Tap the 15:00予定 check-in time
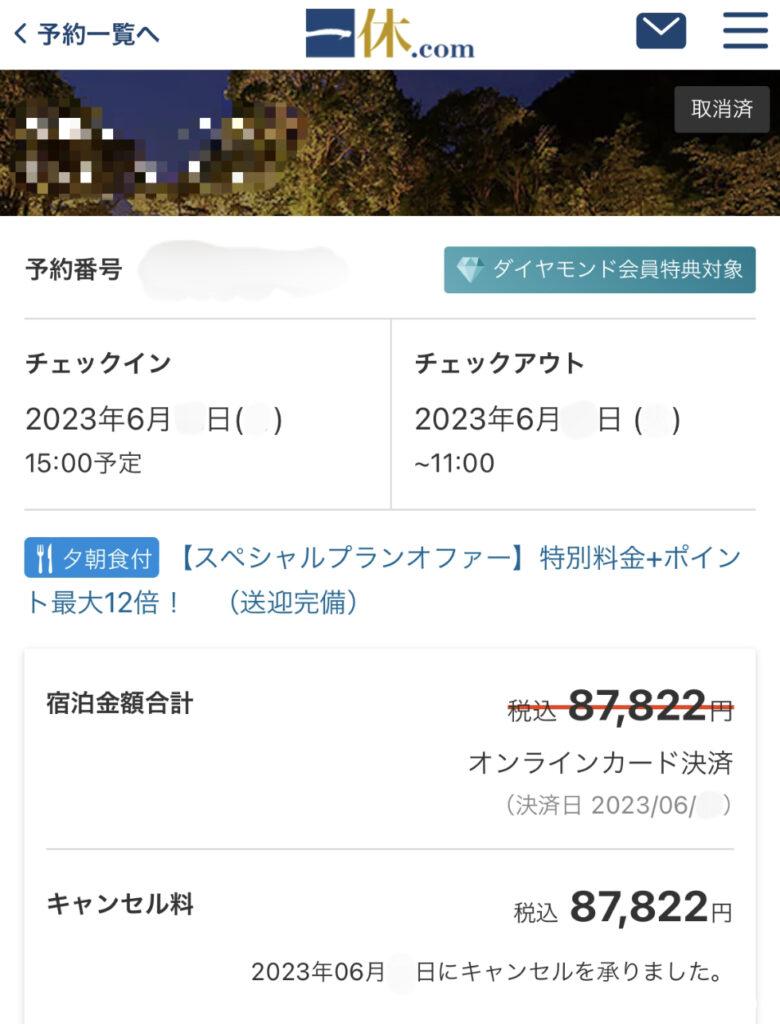 pos(84,463)
